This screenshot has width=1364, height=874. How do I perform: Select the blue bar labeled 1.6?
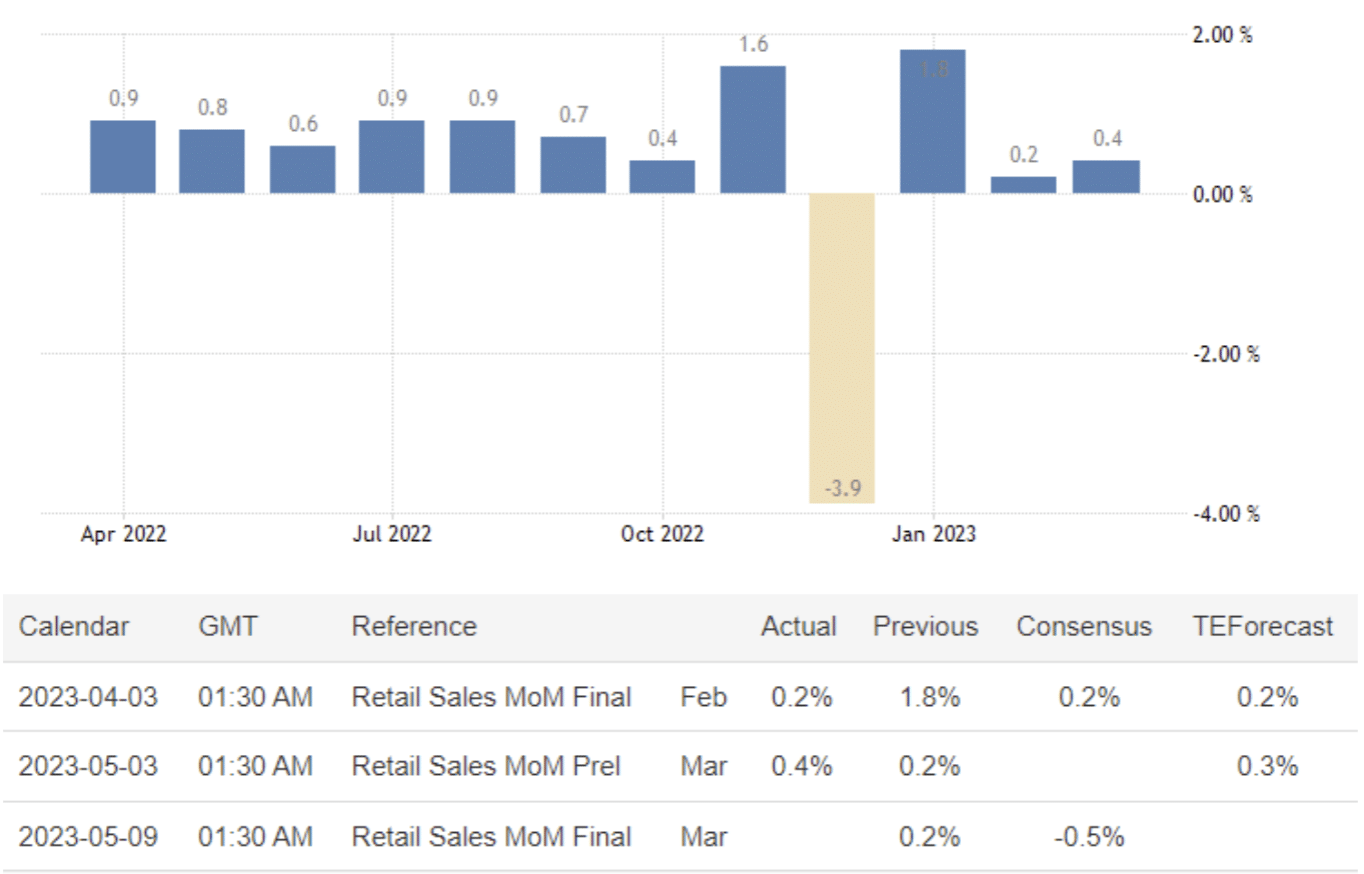coord(753,130)
